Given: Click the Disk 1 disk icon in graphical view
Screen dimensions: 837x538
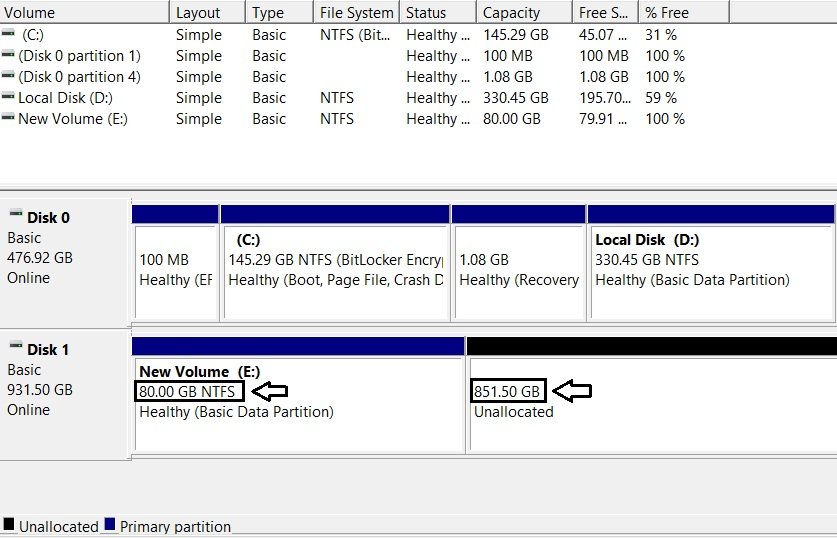Looking at the screenshot, I should point(16,346).
